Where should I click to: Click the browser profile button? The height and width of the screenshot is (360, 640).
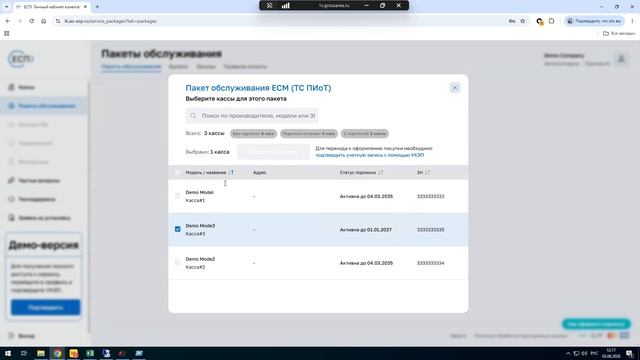595,21
